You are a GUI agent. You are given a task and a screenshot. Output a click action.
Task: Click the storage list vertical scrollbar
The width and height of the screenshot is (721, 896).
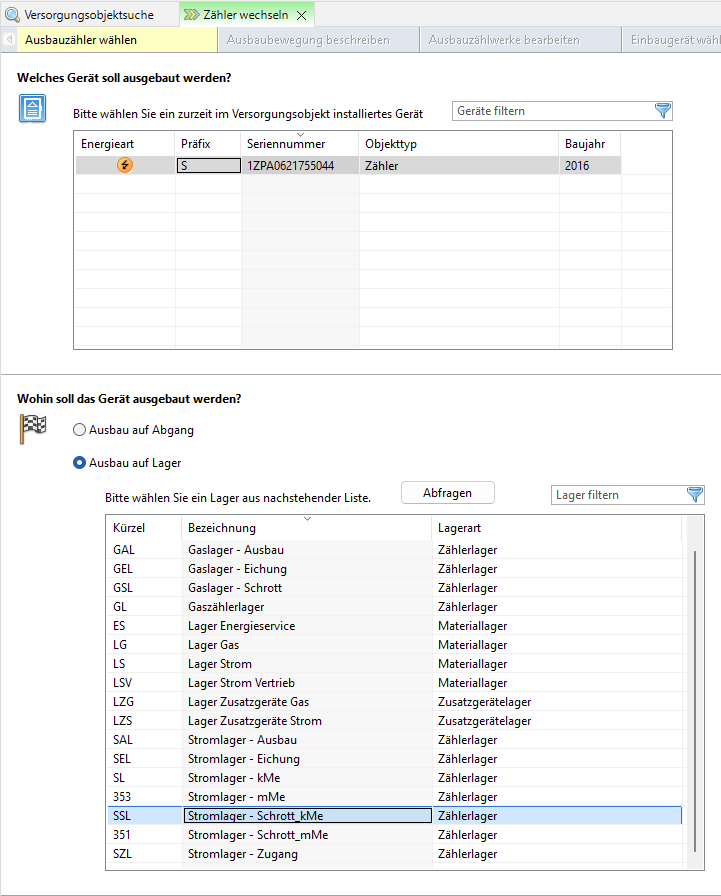(x=694, y=700)
